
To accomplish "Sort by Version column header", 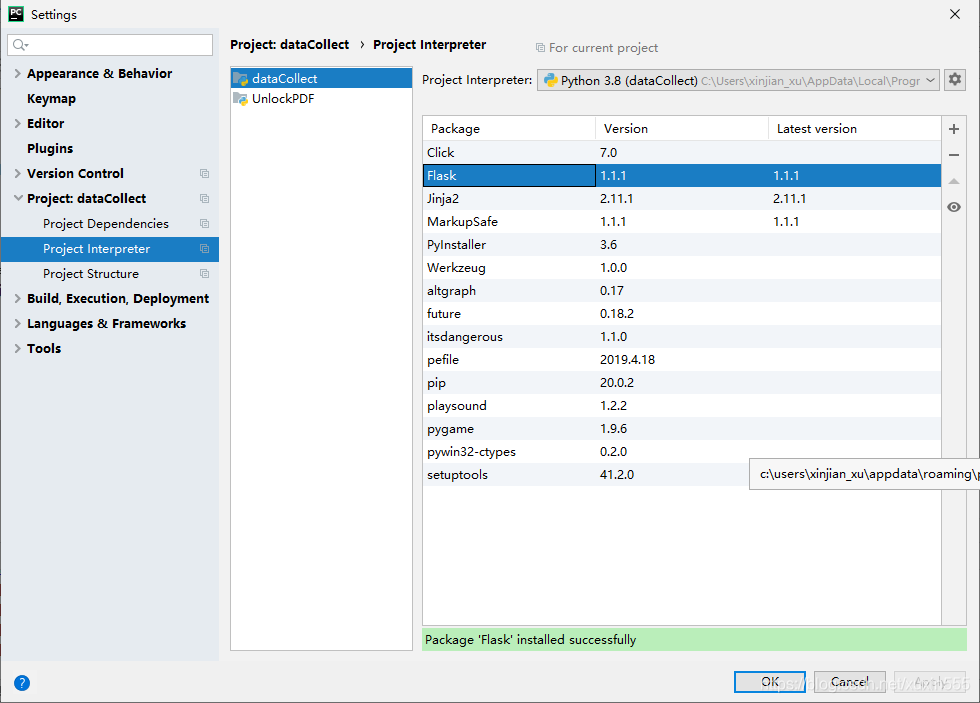I will tap(682, 129).
